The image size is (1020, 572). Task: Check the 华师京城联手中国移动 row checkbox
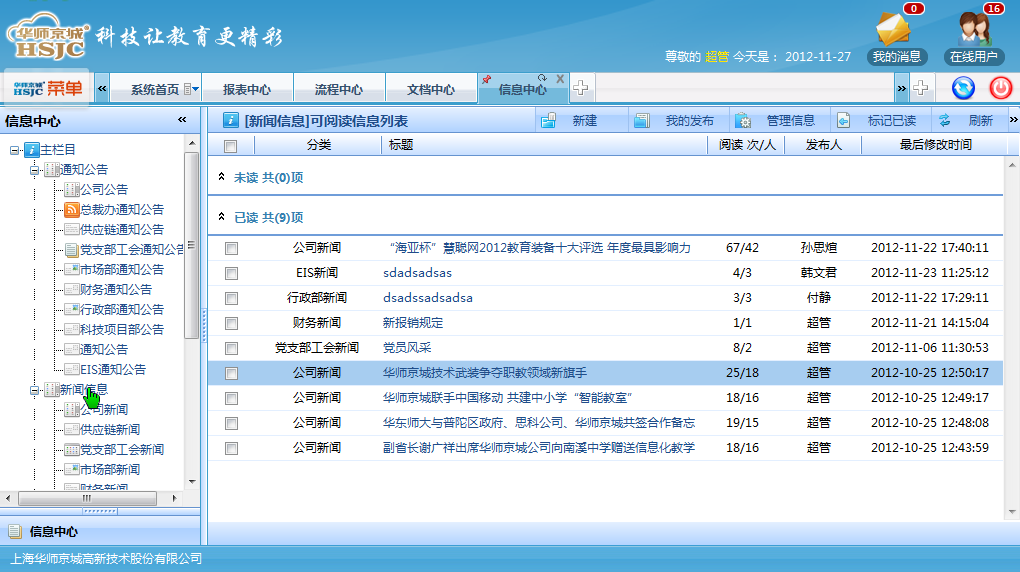pos(231,398)
